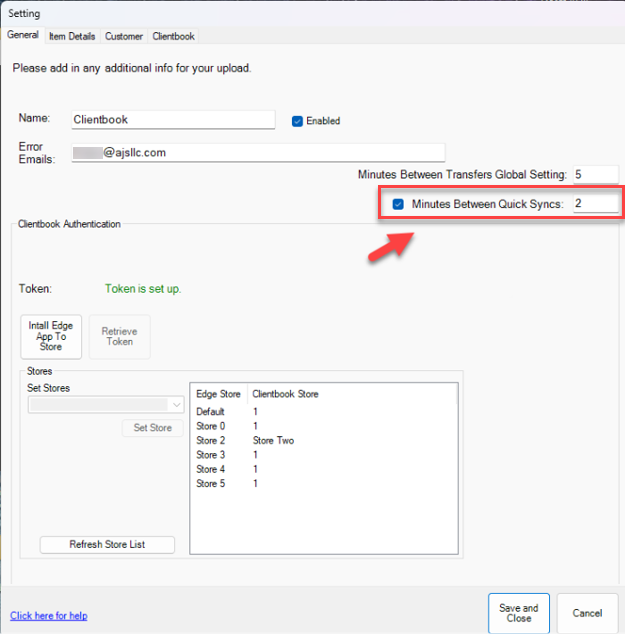Click the Error Emails input field
This screenshot has width=625, height=634.
click(258, 153)
